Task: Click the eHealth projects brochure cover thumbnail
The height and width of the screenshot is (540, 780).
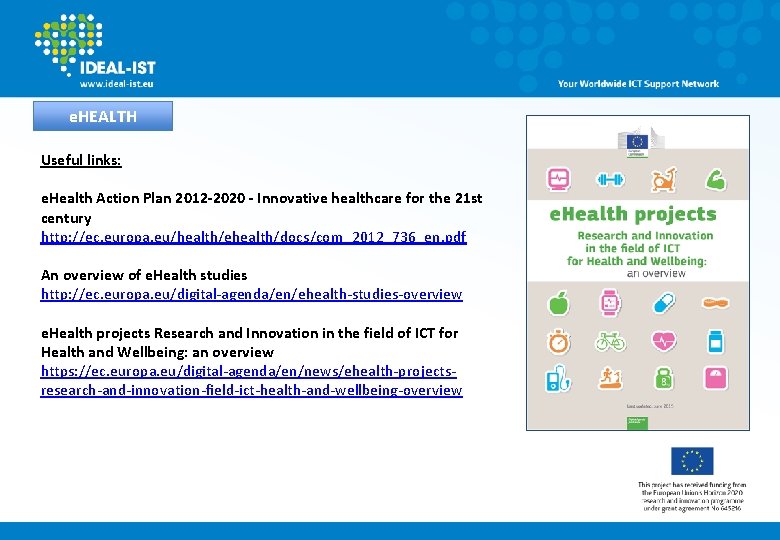Action: (638, 273)
